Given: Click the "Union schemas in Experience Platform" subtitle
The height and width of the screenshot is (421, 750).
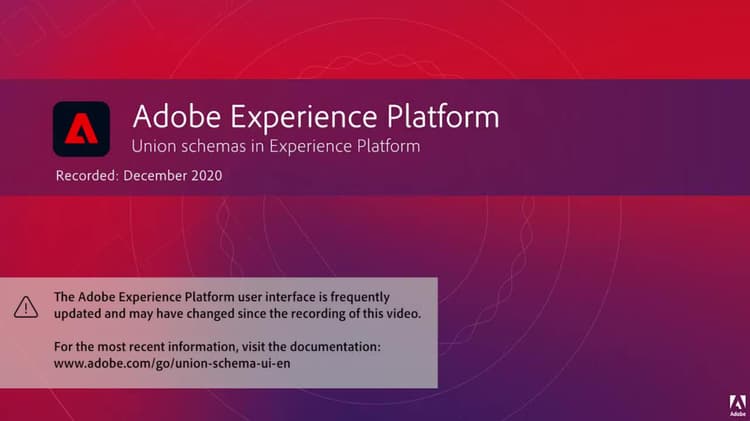Looking at the screenshot, I should click(x=276, y=146).
